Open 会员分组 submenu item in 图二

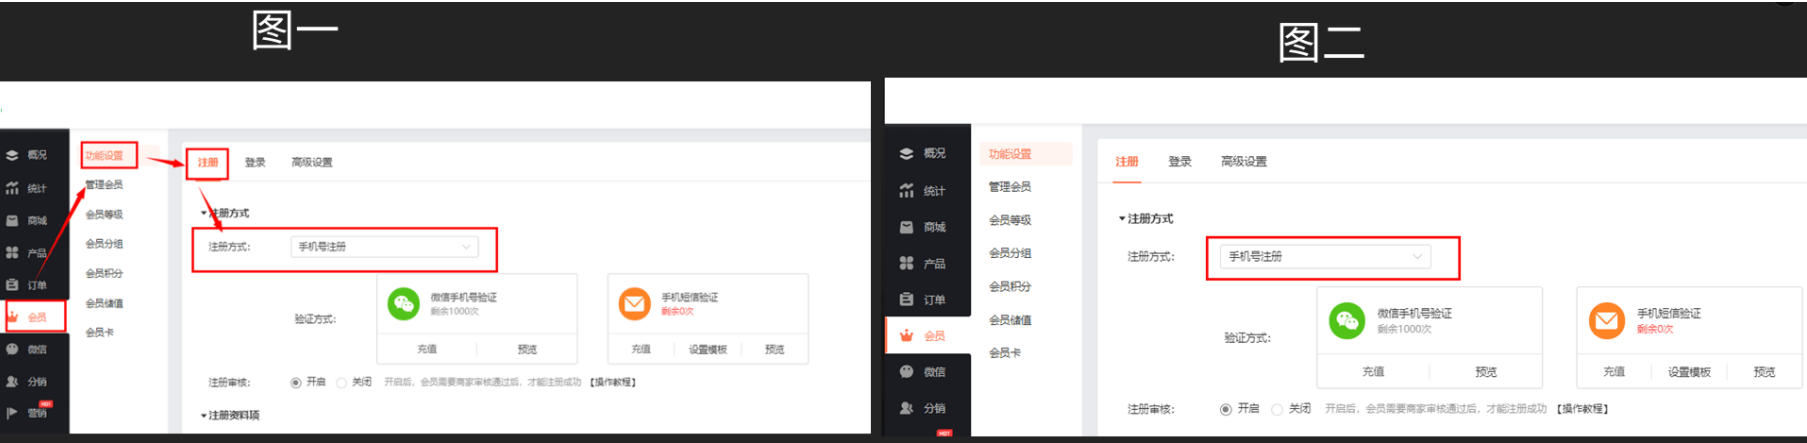click(x=1010, y=253)
